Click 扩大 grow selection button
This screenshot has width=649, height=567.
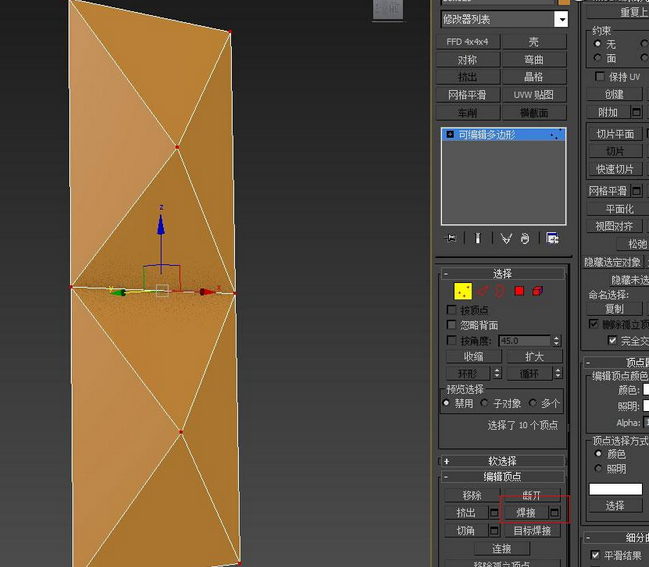click(534, 356)
